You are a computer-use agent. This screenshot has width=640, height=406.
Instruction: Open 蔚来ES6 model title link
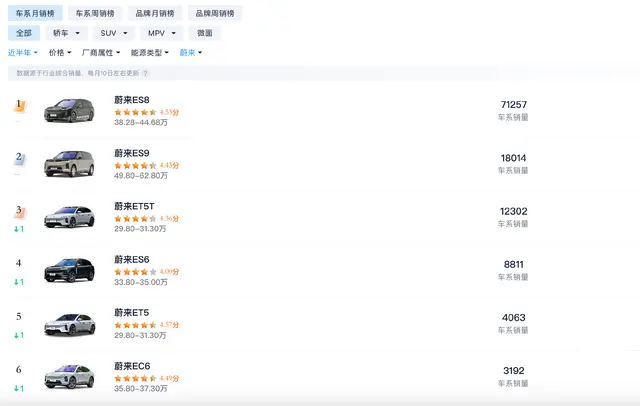(131, 260)
